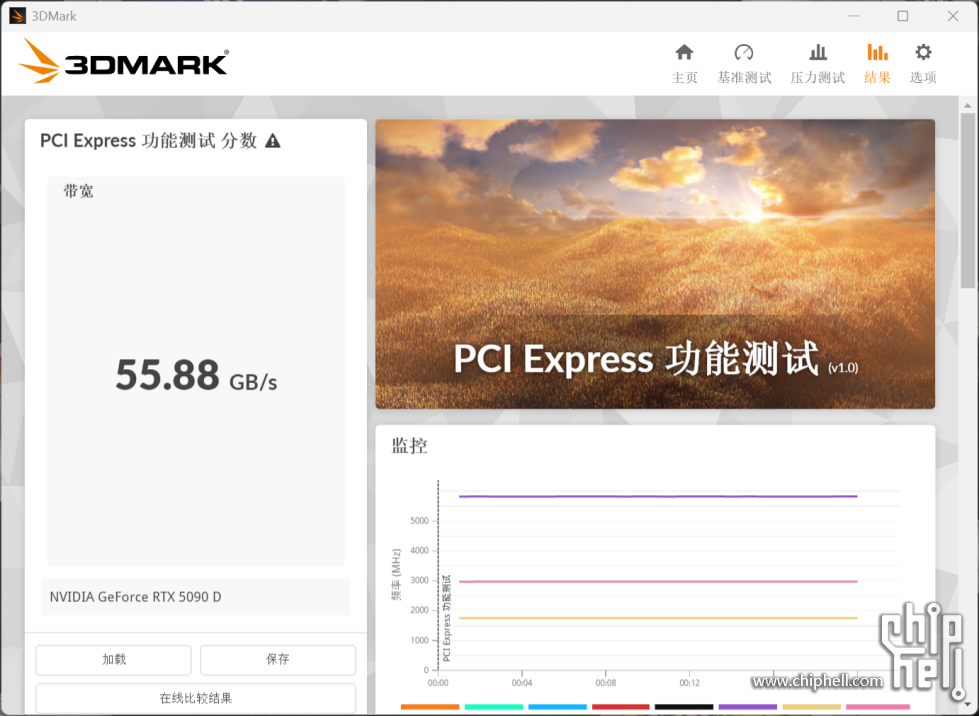Screen dimensions: 979x716
Task: Click the 加载 load button
Action: pos(114,659)
